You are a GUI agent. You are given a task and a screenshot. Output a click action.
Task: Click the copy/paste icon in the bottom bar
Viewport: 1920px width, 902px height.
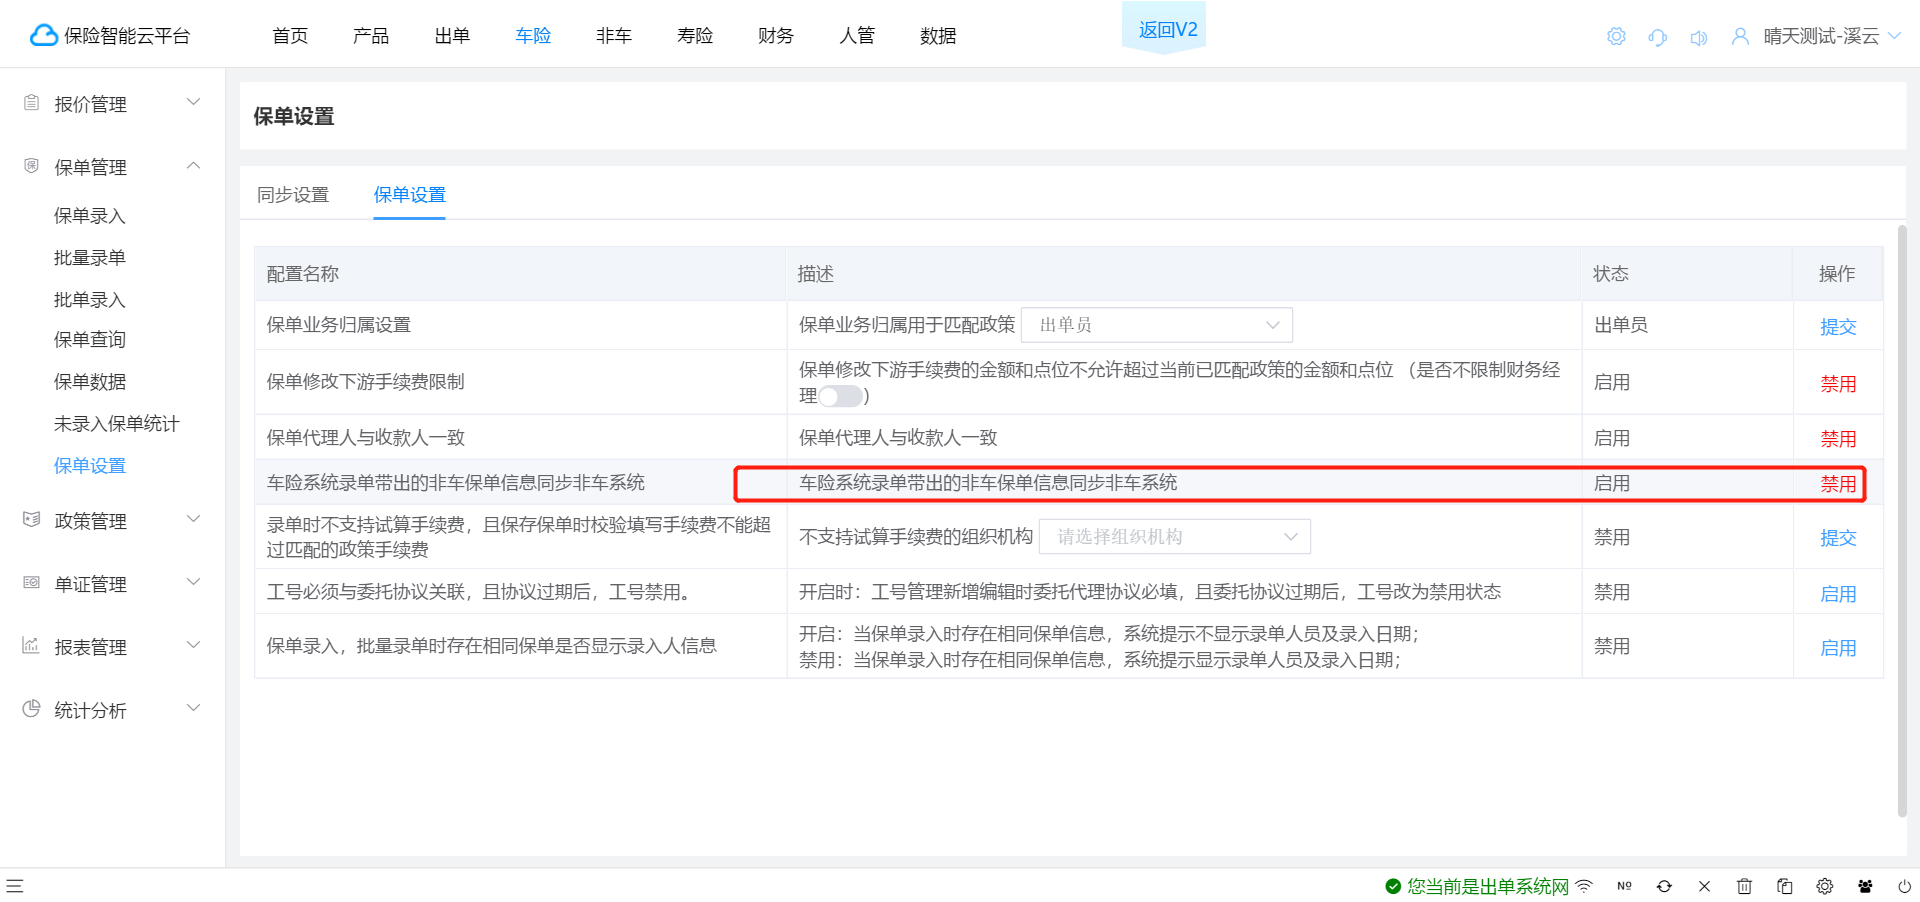point(1784,886)
